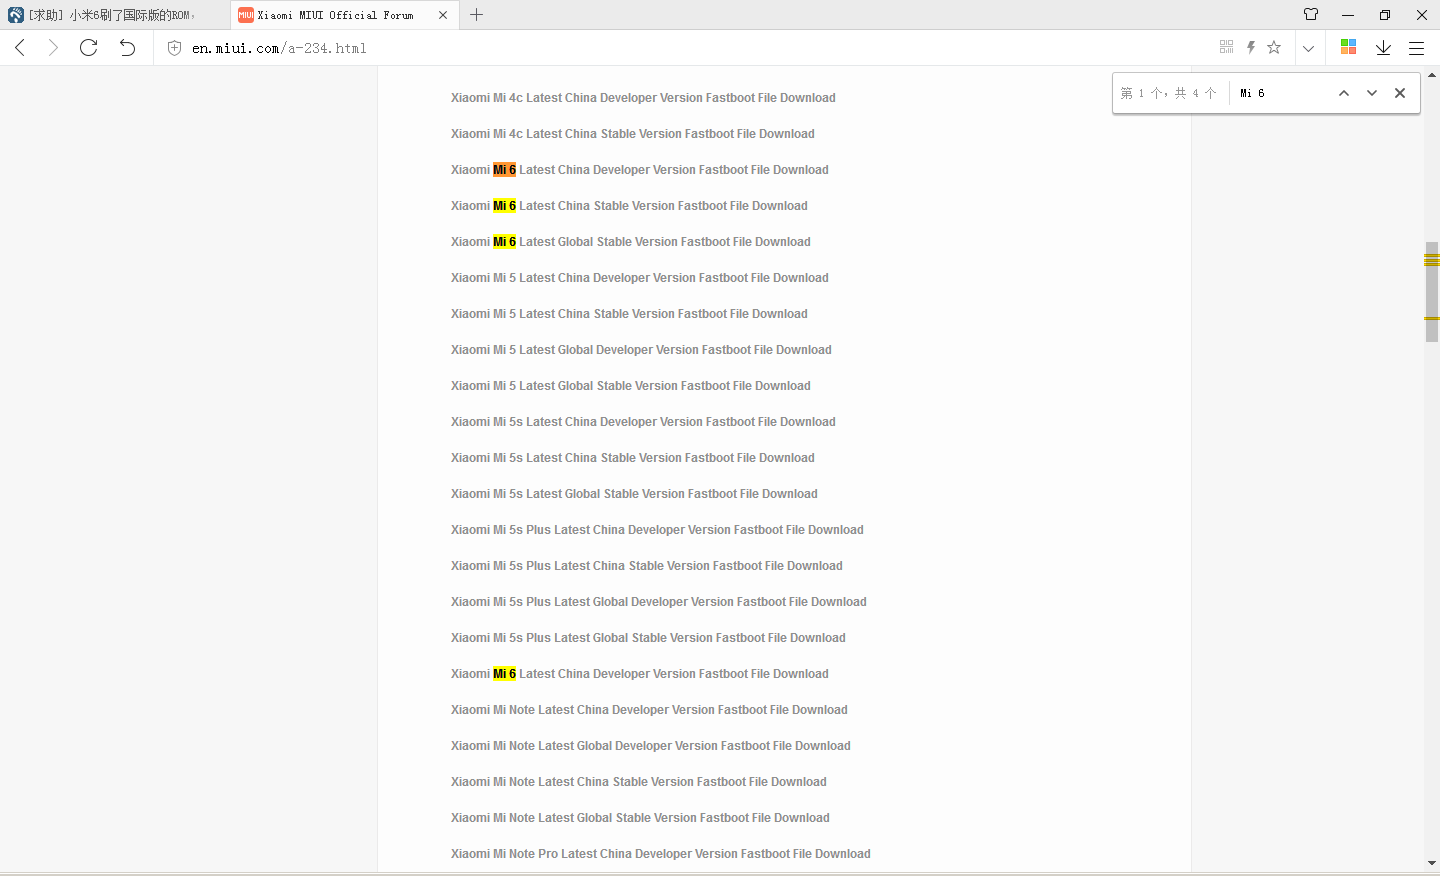
Task: Click the scrollbar down arrow
Action: point(1432,863)
